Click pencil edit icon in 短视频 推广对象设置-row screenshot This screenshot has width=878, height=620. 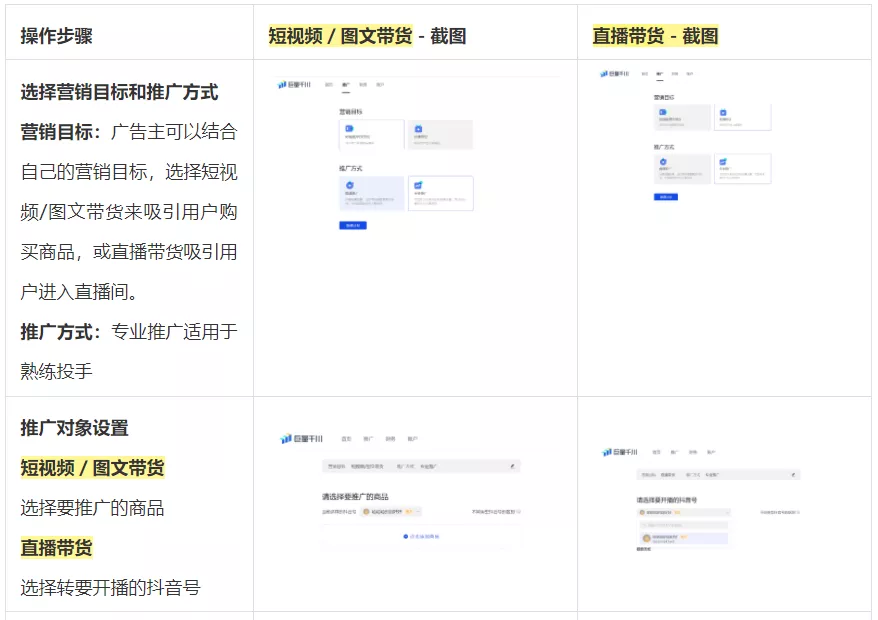tap(512, 466)
